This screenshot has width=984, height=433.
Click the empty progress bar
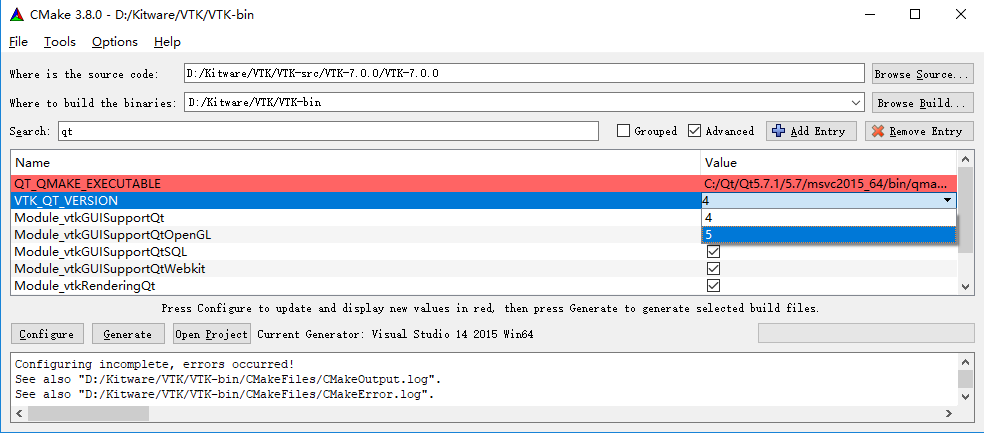tap(865, 334)
